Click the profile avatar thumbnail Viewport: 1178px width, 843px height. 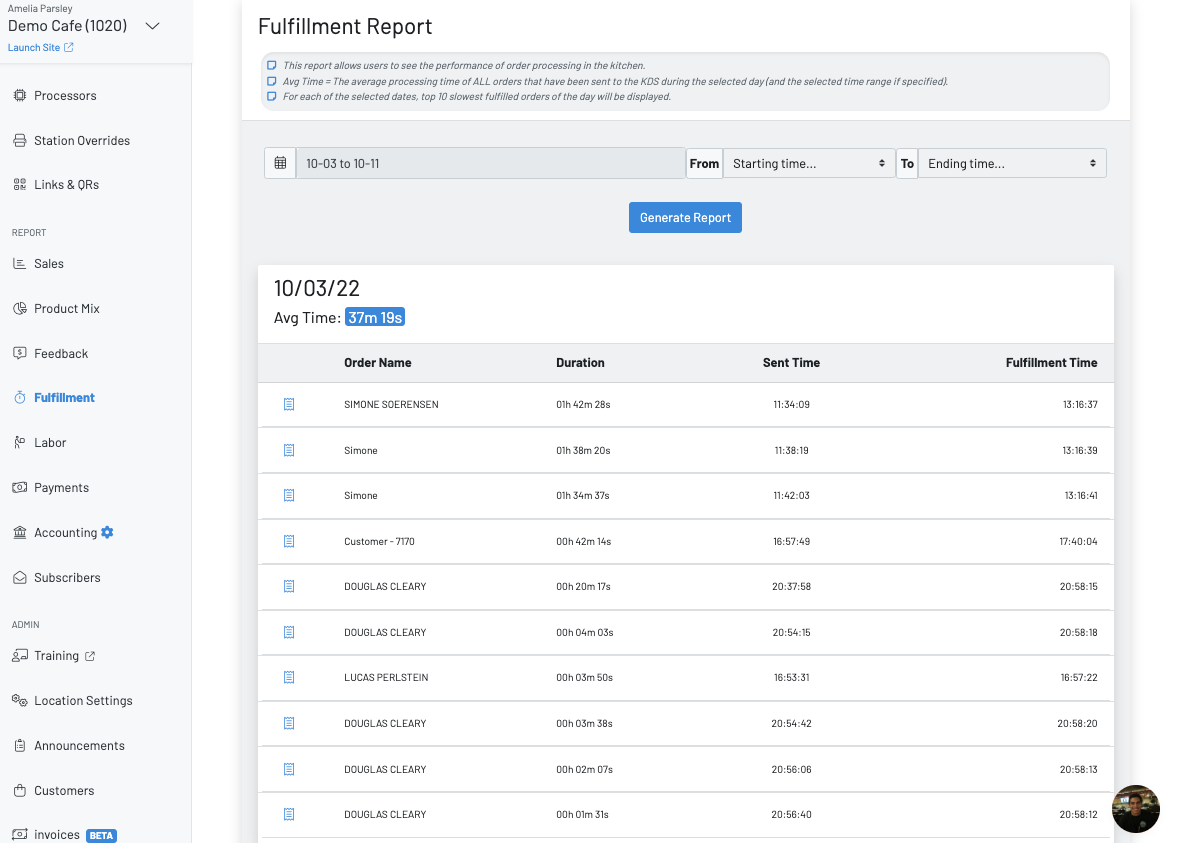1136,809
